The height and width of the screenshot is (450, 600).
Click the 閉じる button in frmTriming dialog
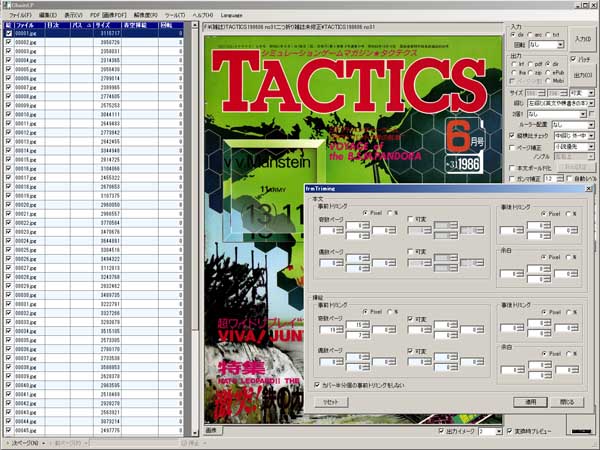click(x=567, y=402)
